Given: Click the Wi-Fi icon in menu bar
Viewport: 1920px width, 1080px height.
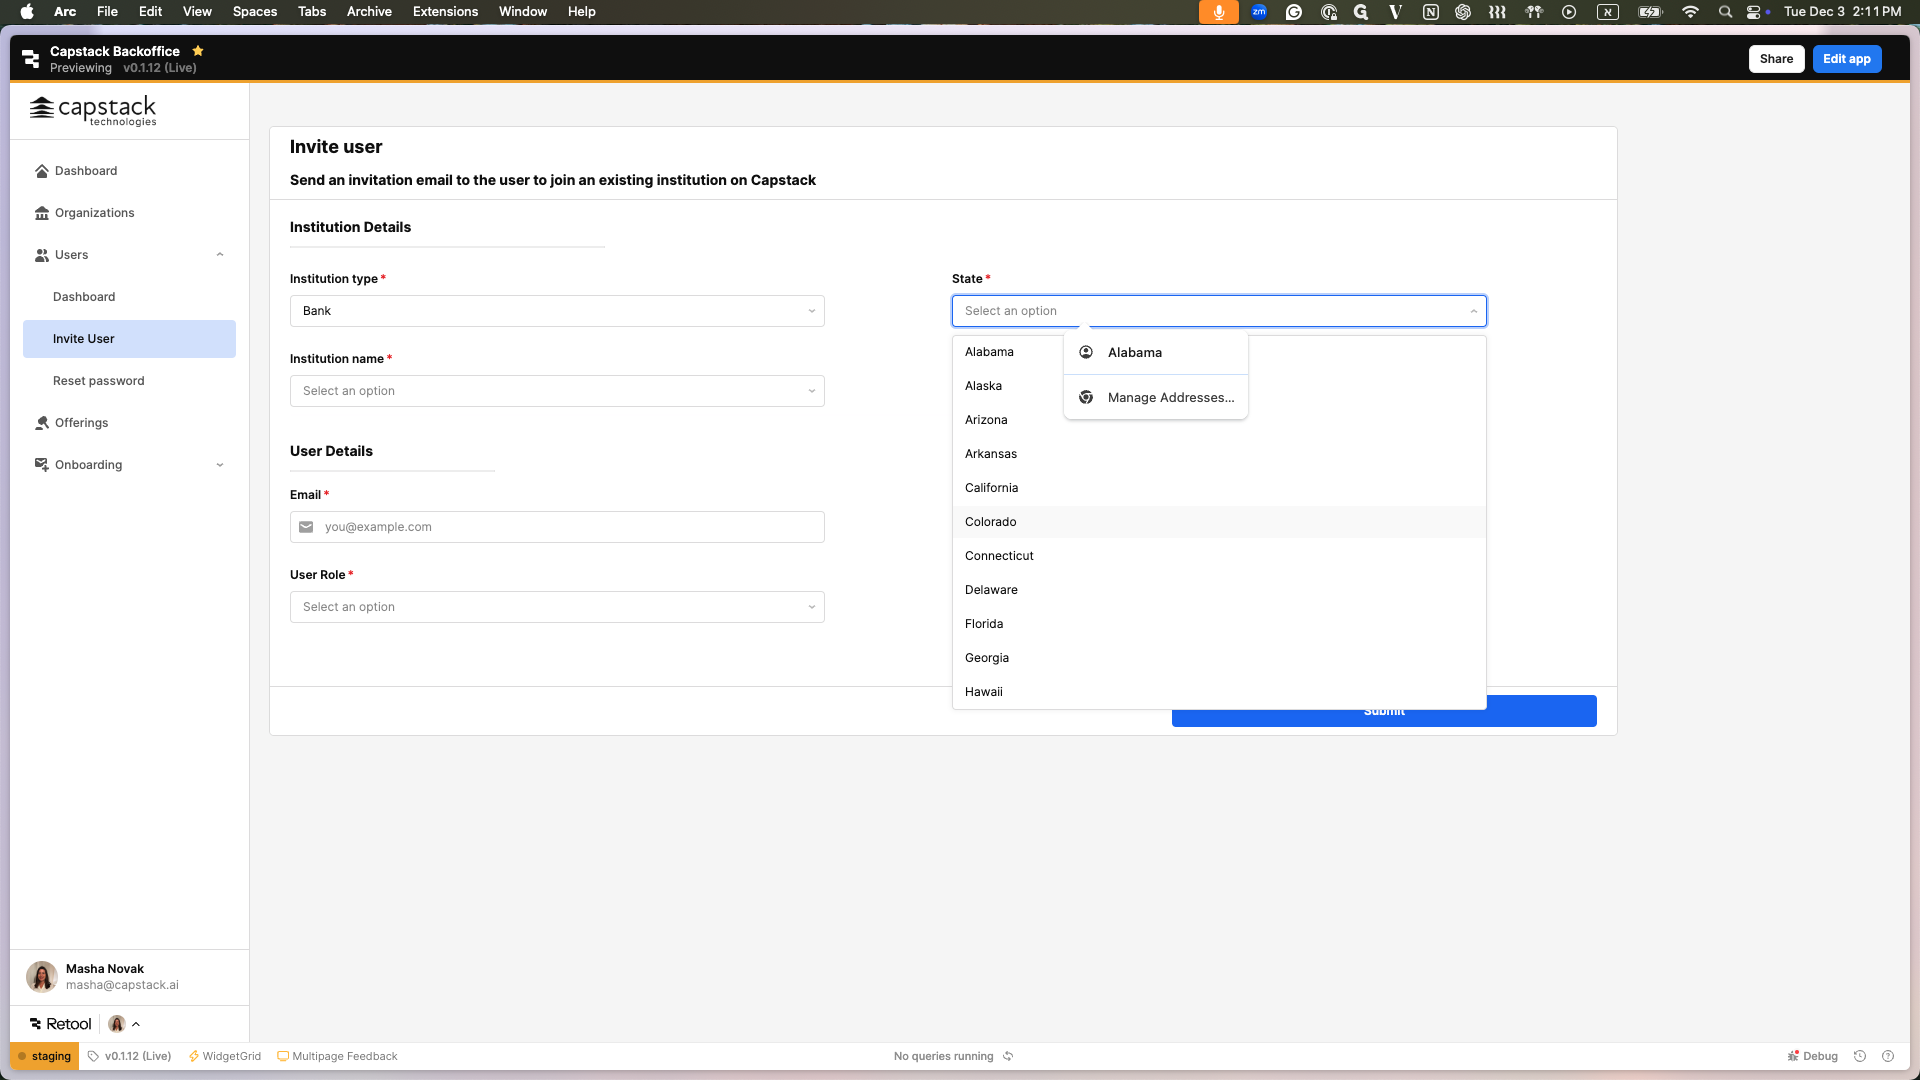Looking at the screenshot, I should [1690, 12].
